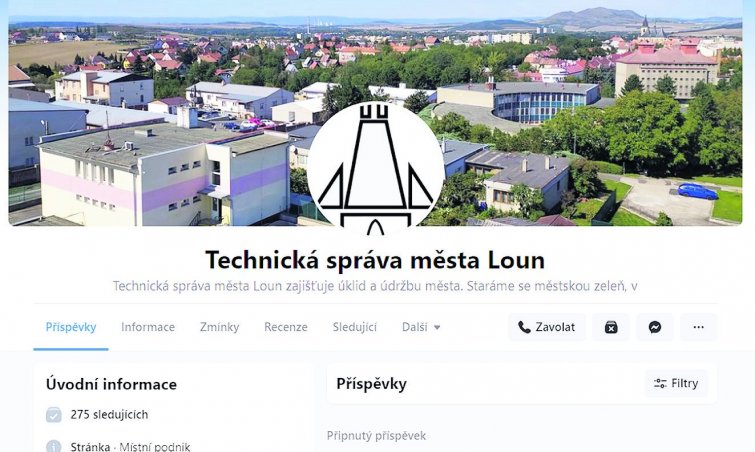Open the three-dots more options button
Viewport: 755px width, 452px height.
(698, 327)
